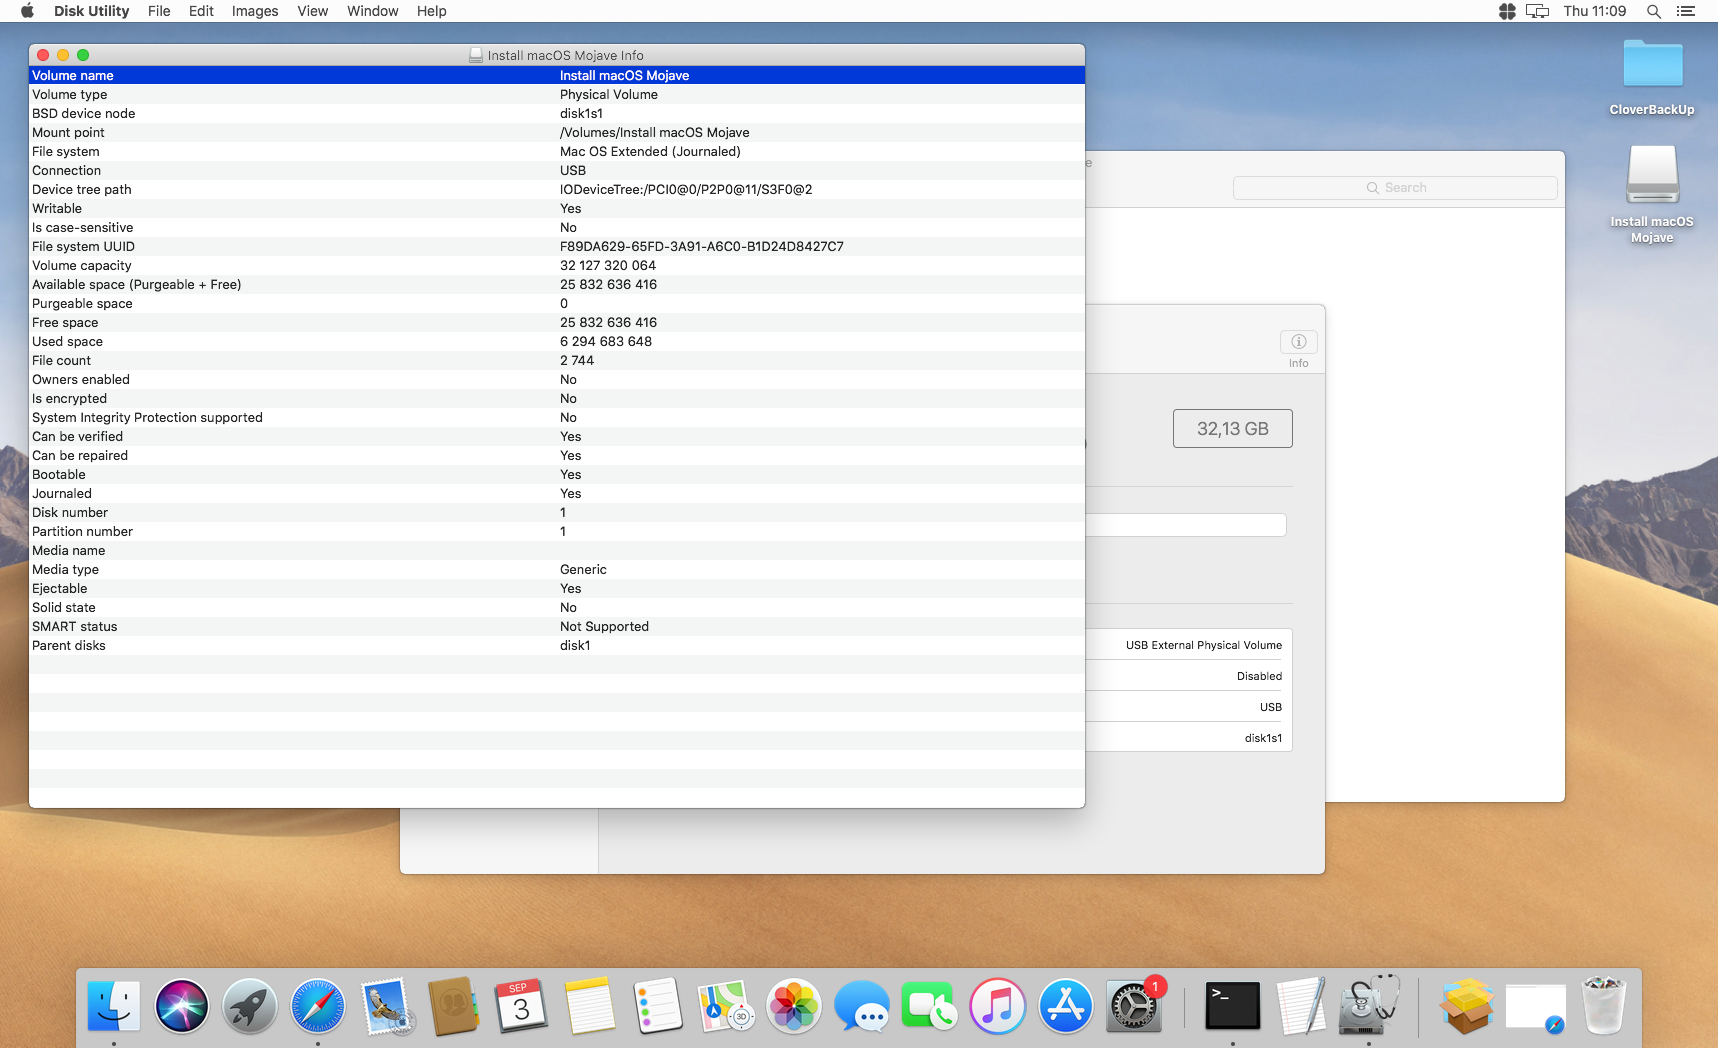Select the File system row

tap(557, 151)
